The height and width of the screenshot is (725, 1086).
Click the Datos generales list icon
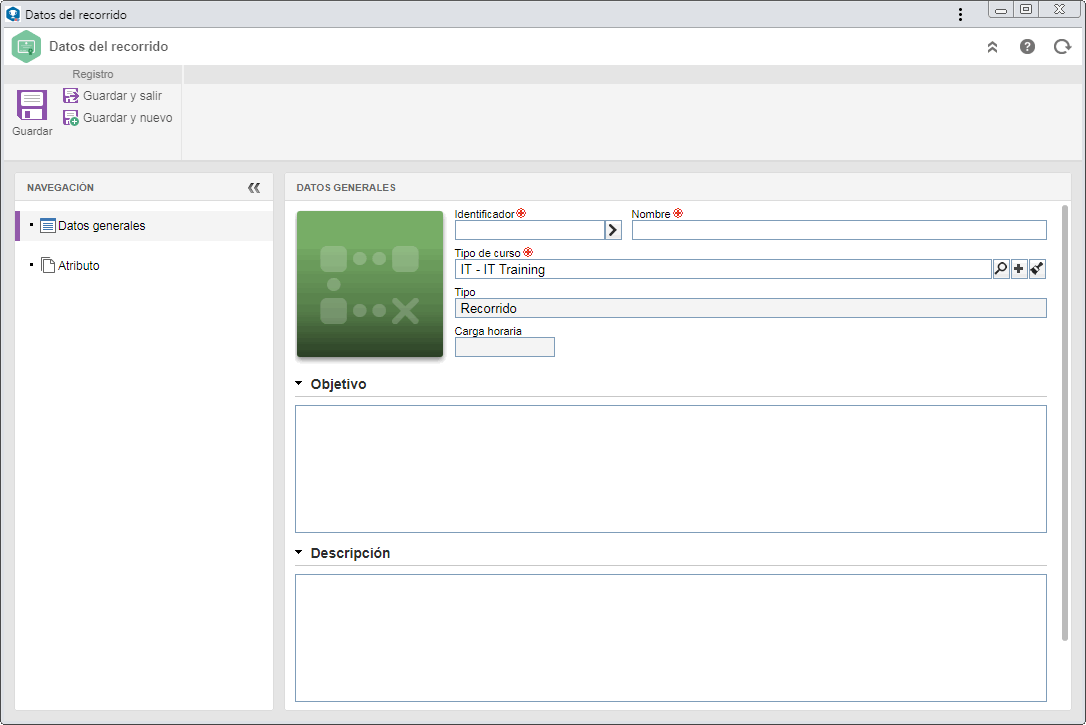tap(48, 226)
